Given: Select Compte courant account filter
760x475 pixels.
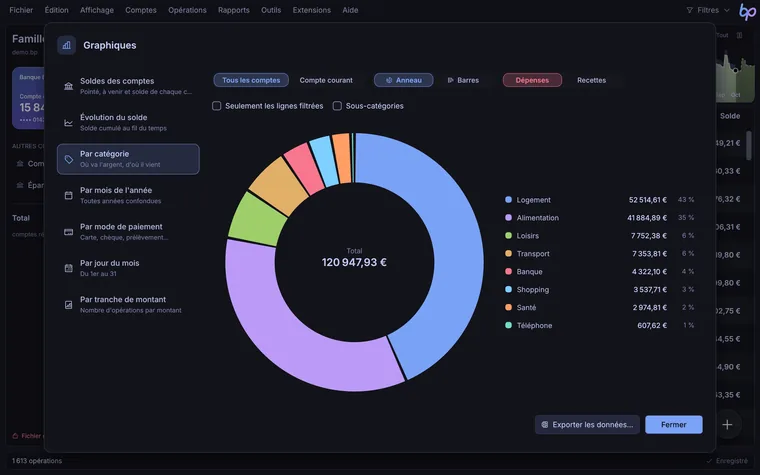Looking at the screenshot, I should (326, 80).
